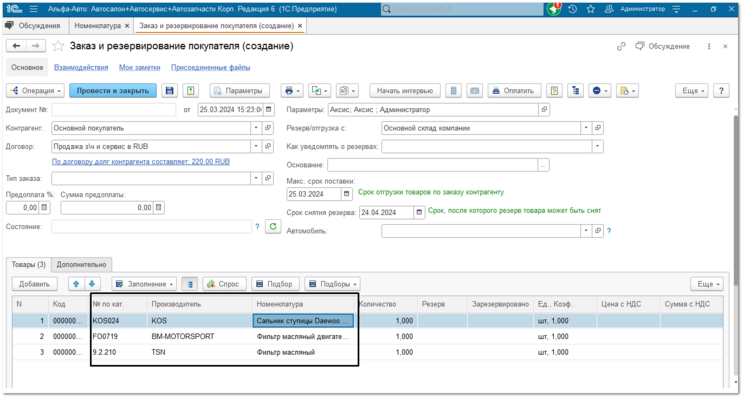Click the Спрос button

click(225, 284)
